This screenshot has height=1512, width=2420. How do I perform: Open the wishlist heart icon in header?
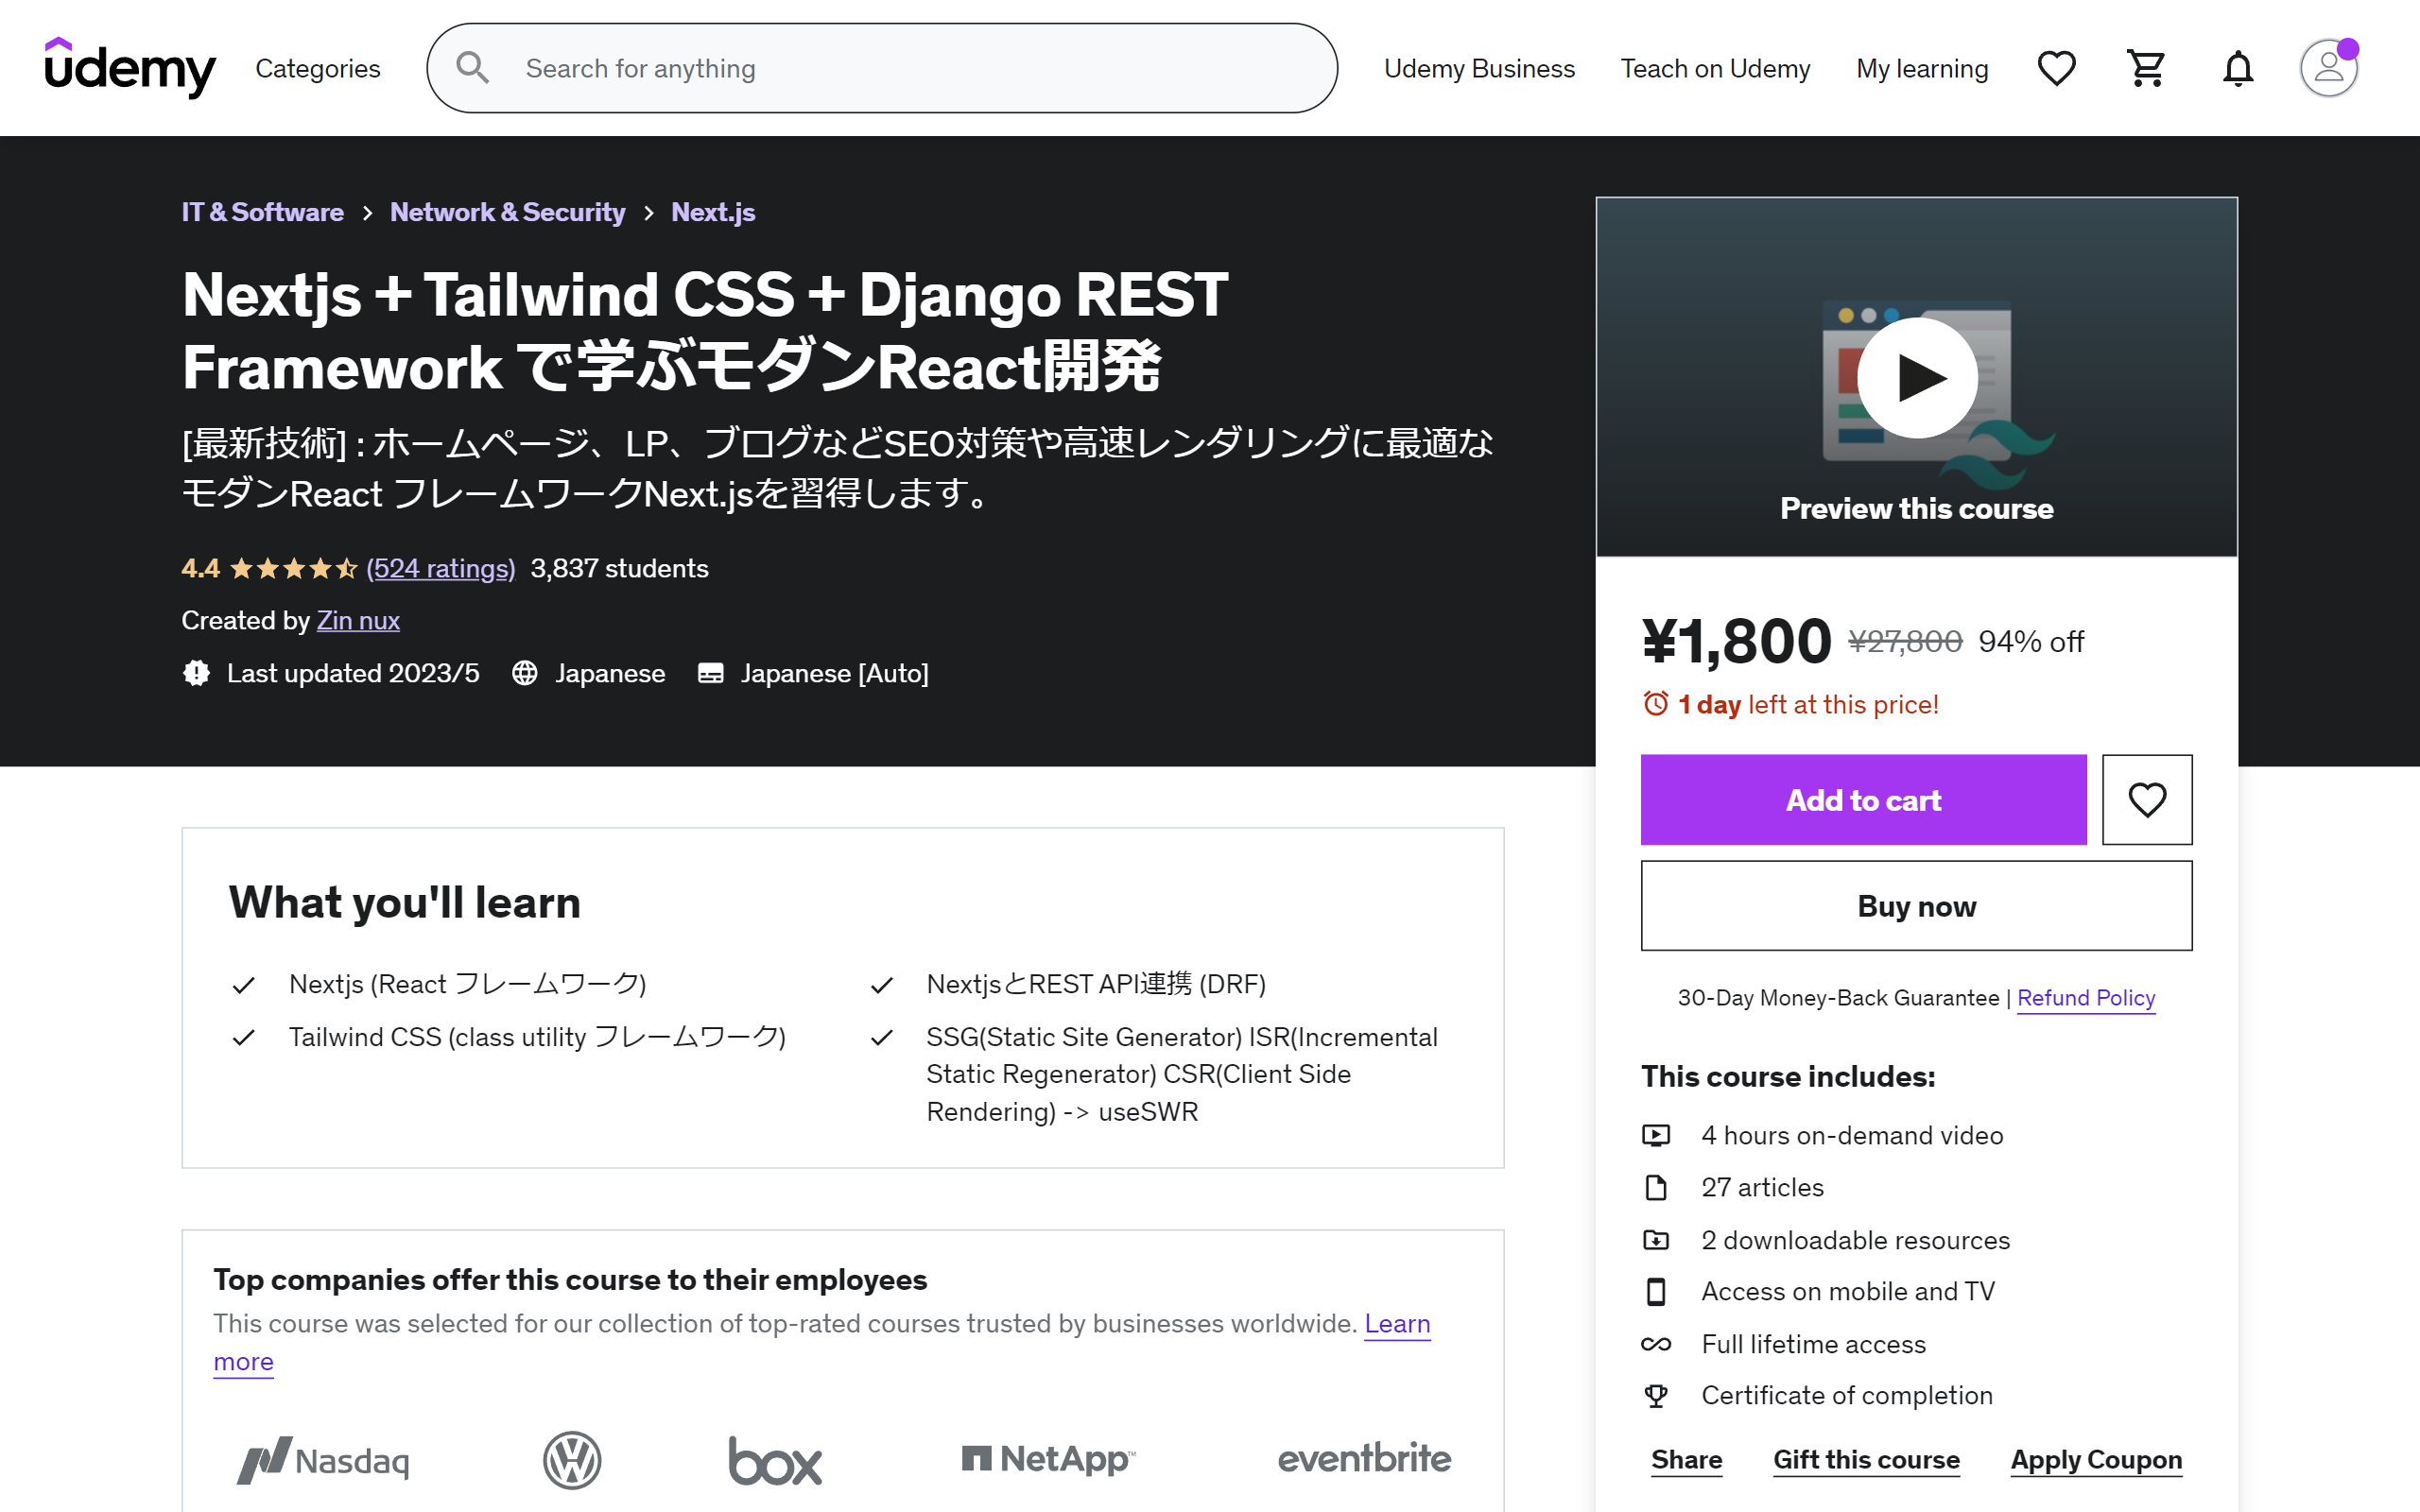tap(2056, 68)
